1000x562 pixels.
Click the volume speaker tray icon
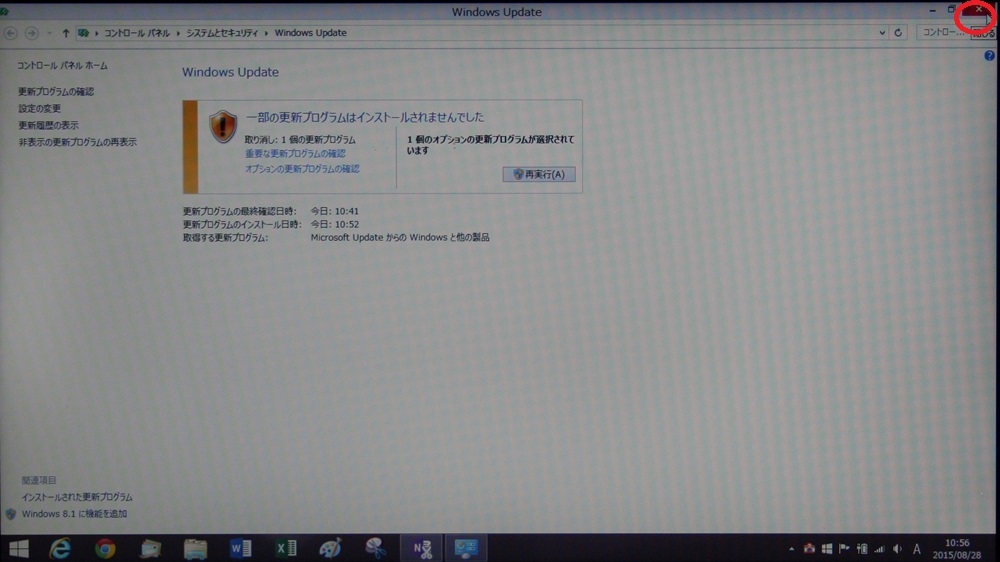click(897, 549)
